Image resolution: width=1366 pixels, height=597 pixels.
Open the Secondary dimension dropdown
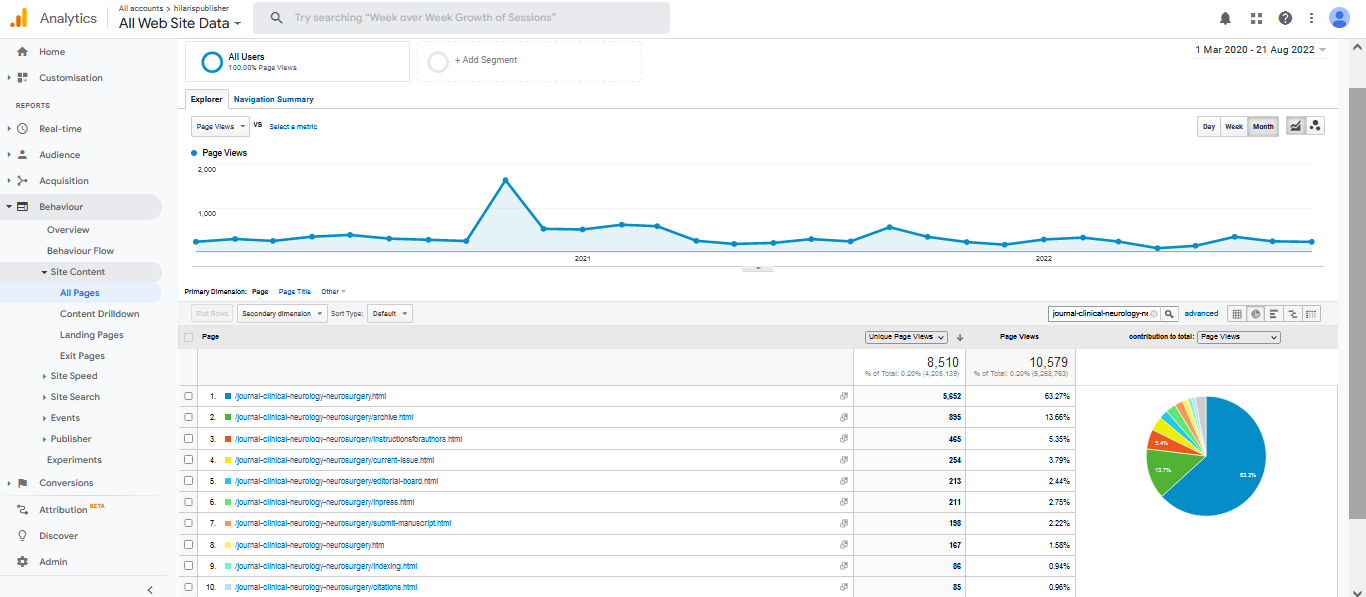pos(283,314)
